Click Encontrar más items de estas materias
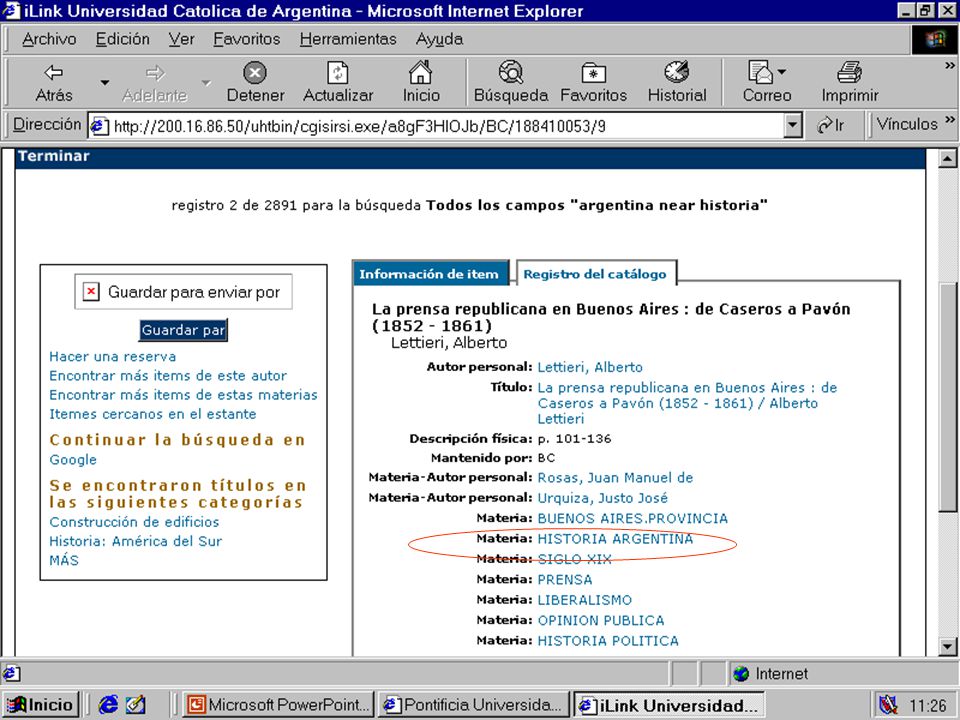This screenshot has width=960, height=720. (184, 395)
